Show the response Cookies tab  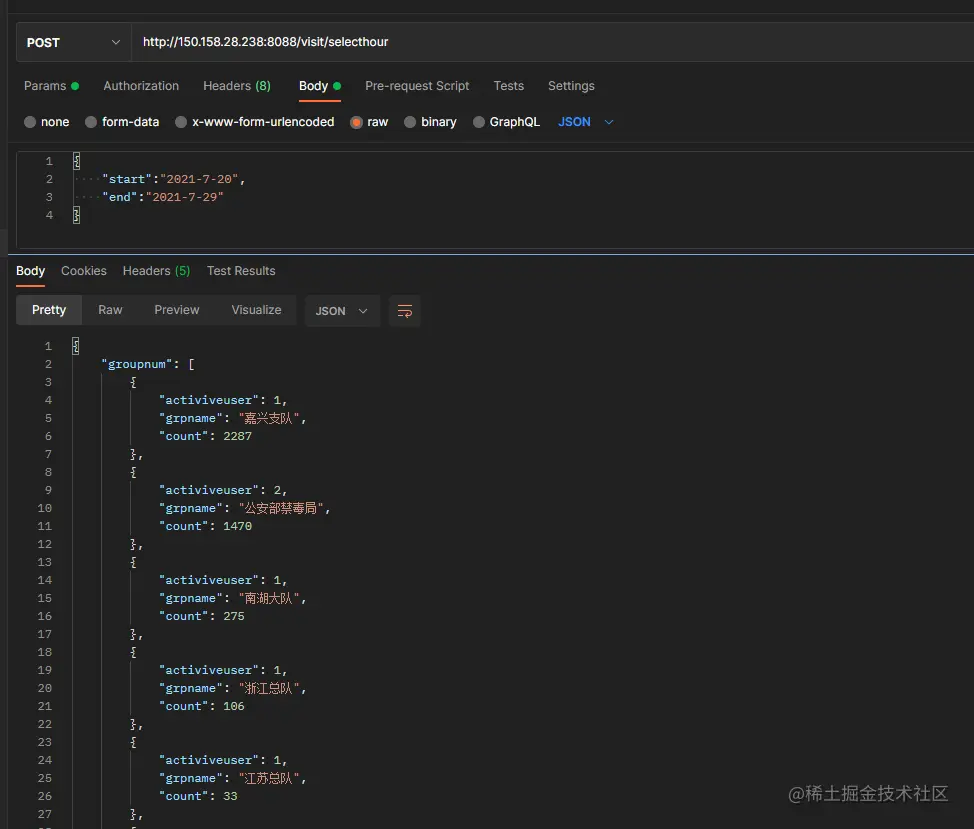(x=84, y=271)
